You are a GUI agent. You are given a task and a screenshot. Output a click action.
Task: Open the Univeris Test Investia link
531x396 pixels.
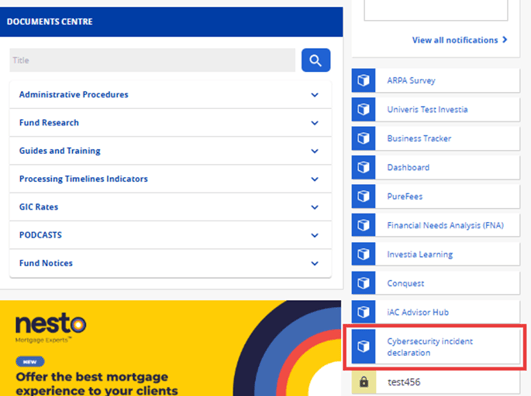[x=427, y=109]
